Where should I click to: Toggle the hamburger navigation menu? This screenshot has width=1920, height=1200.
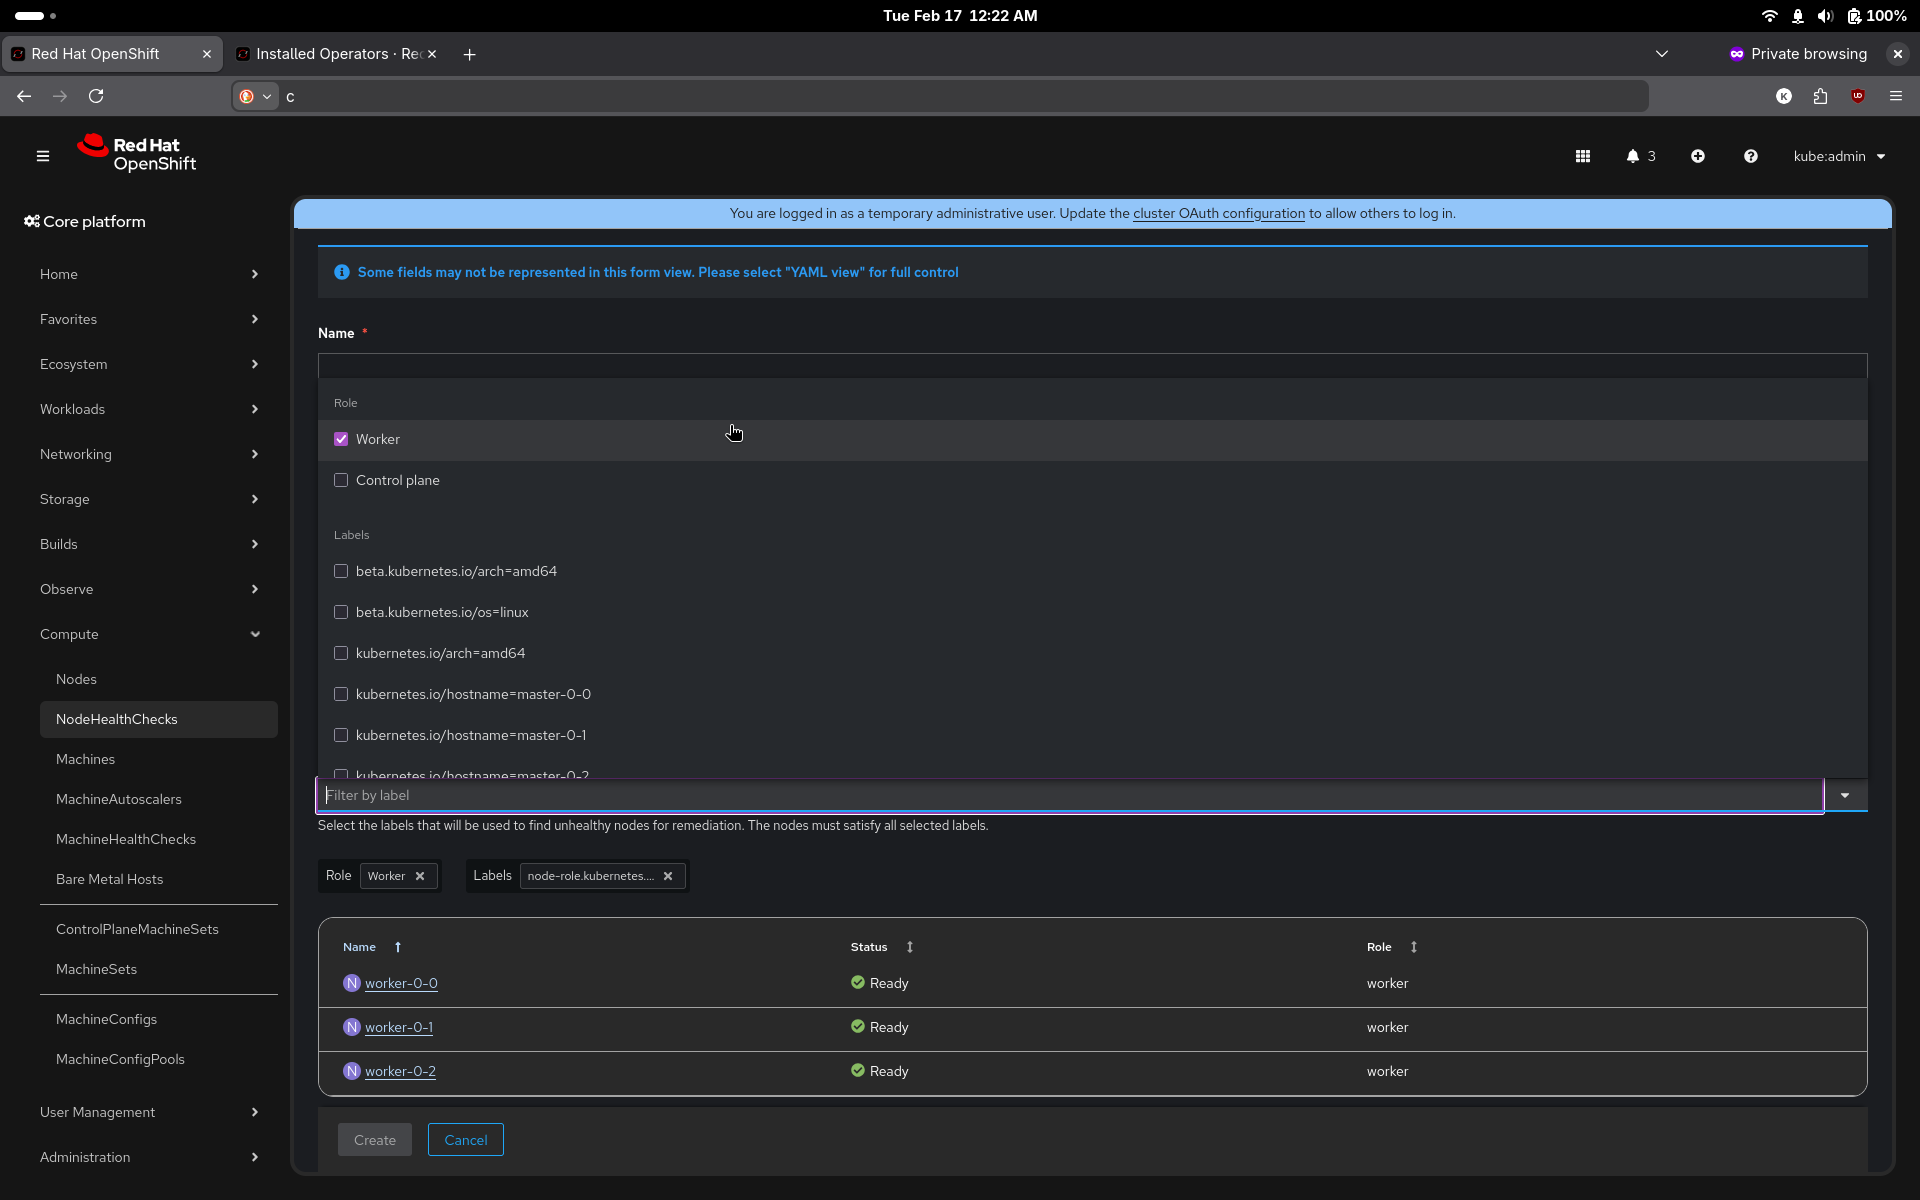[x=43, y=156]
